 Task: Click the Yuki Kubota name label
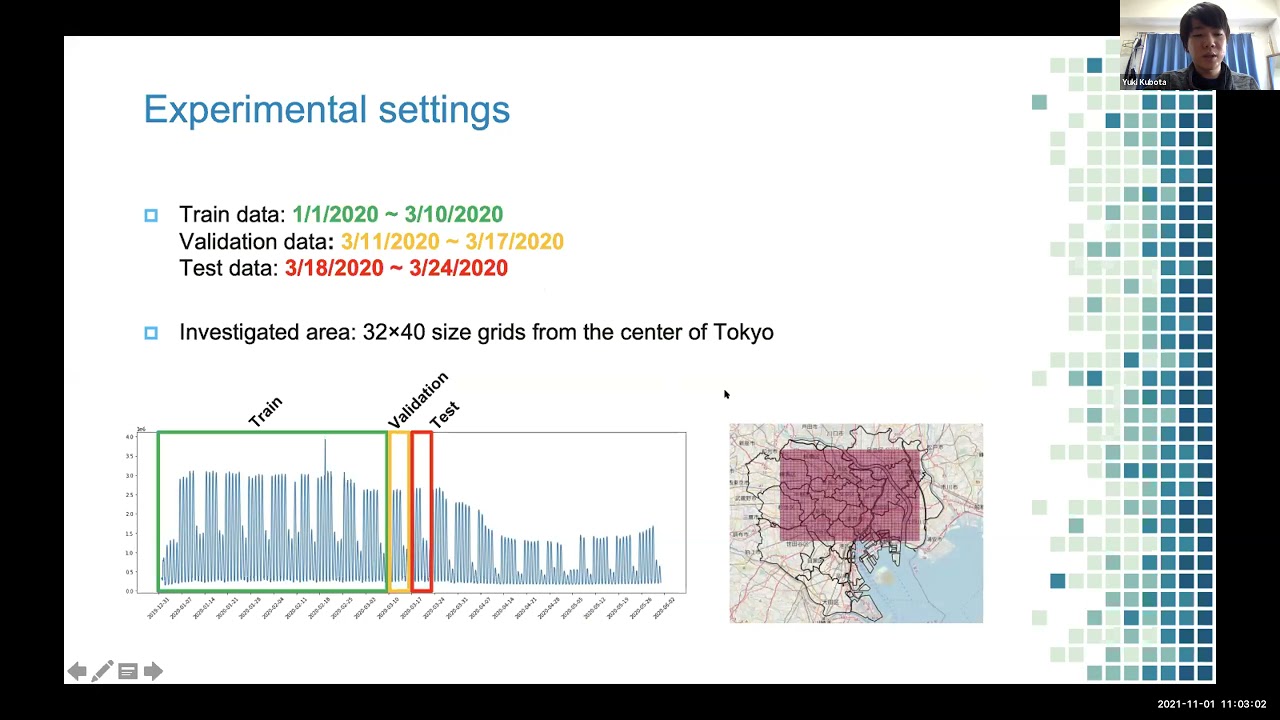click(x=1144, y=82)
